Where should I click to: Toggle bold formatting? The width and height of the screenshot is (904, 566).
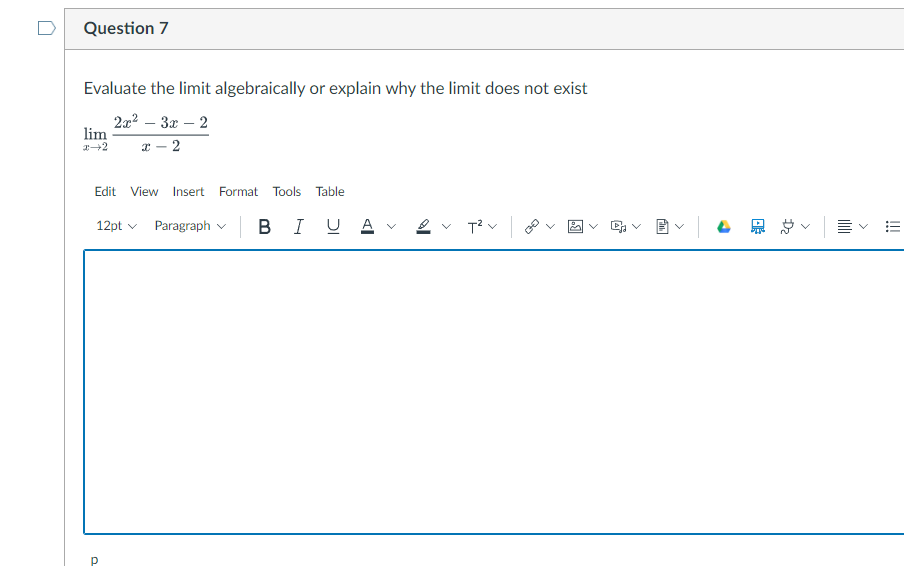264,227
